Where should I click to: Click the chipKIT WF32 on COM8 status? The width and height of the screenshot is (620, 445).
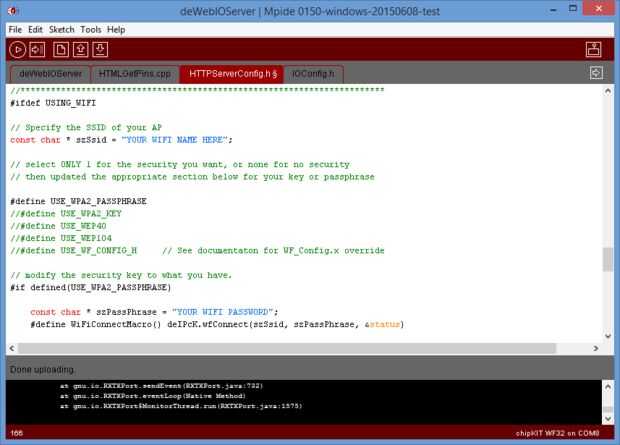click(x=557, y=434)
